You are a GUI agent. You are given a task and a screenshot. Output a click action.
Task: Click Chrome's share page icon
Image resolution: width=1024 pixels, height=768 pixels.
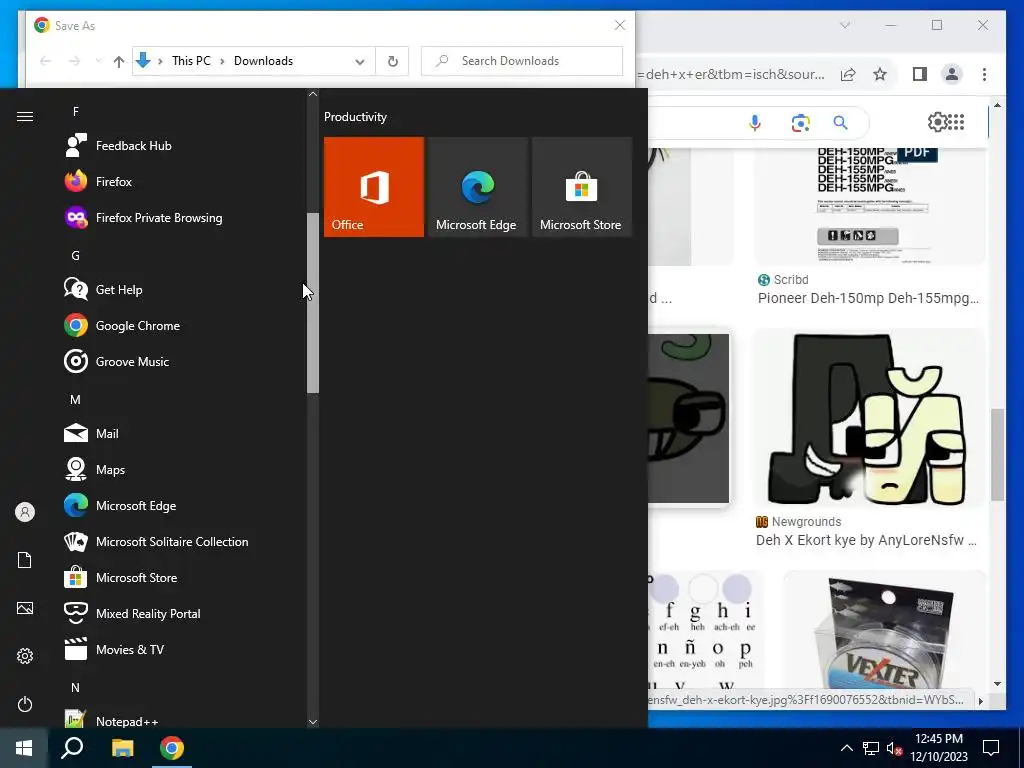[848, 74]
